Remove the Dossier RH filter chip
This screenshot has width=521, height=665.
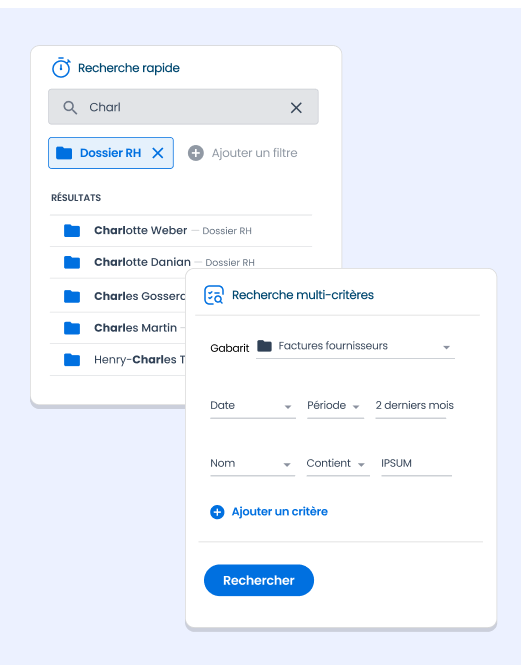(x=158, y=153)
